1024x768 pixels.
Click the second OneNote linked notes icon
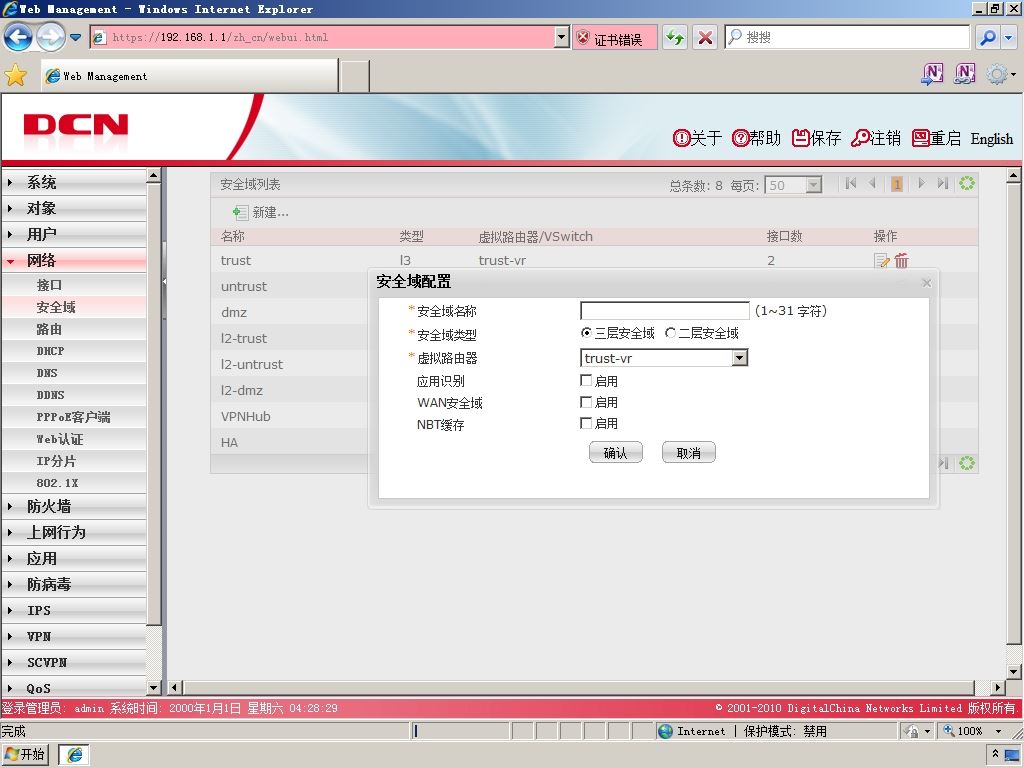coord(965,74)
